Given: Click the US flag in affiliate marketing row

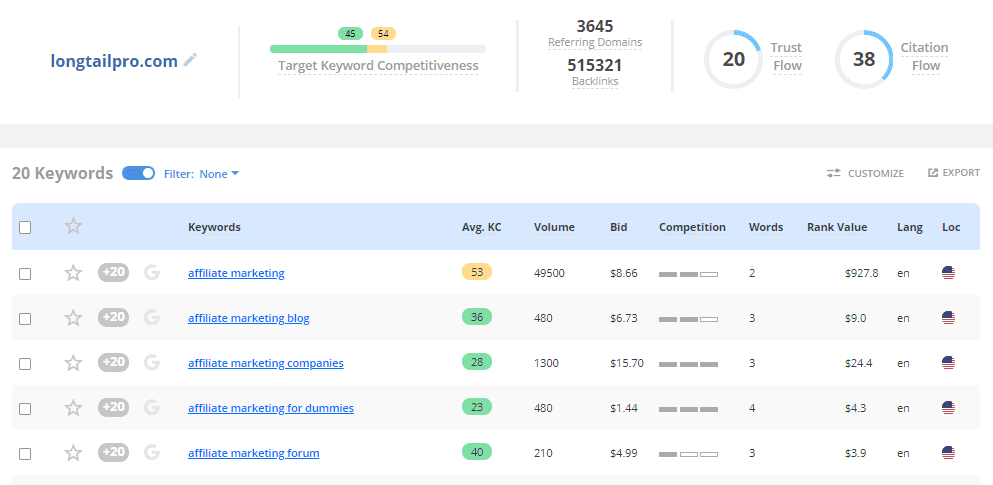Looking at the screenshot, I should [x=948, y=273].
